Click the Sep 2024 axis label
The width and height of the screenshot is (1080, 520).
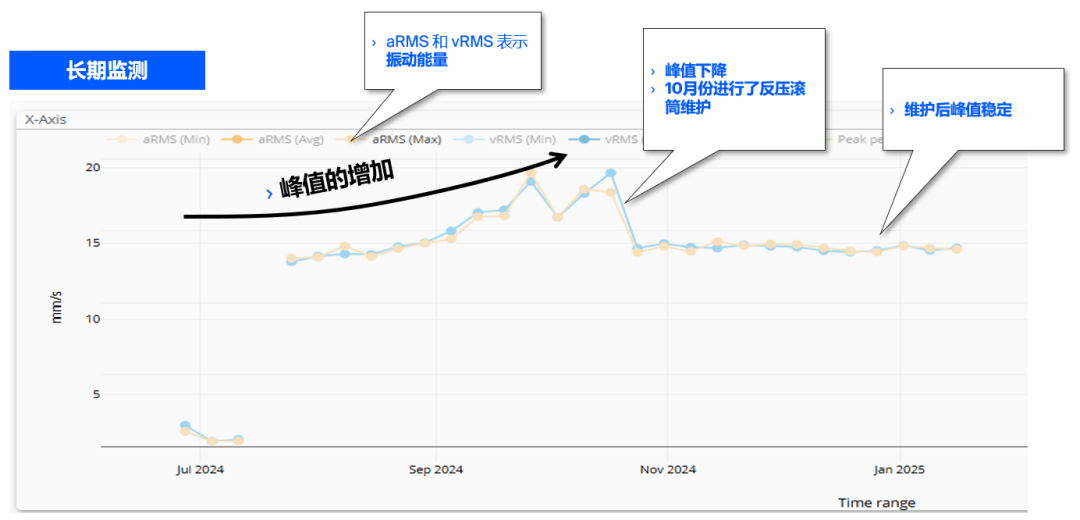click(436, 469)
